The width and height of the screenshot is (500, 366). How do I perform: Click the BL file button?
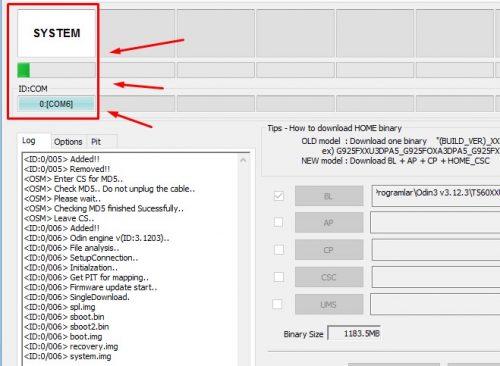click(x=329, y=196)
